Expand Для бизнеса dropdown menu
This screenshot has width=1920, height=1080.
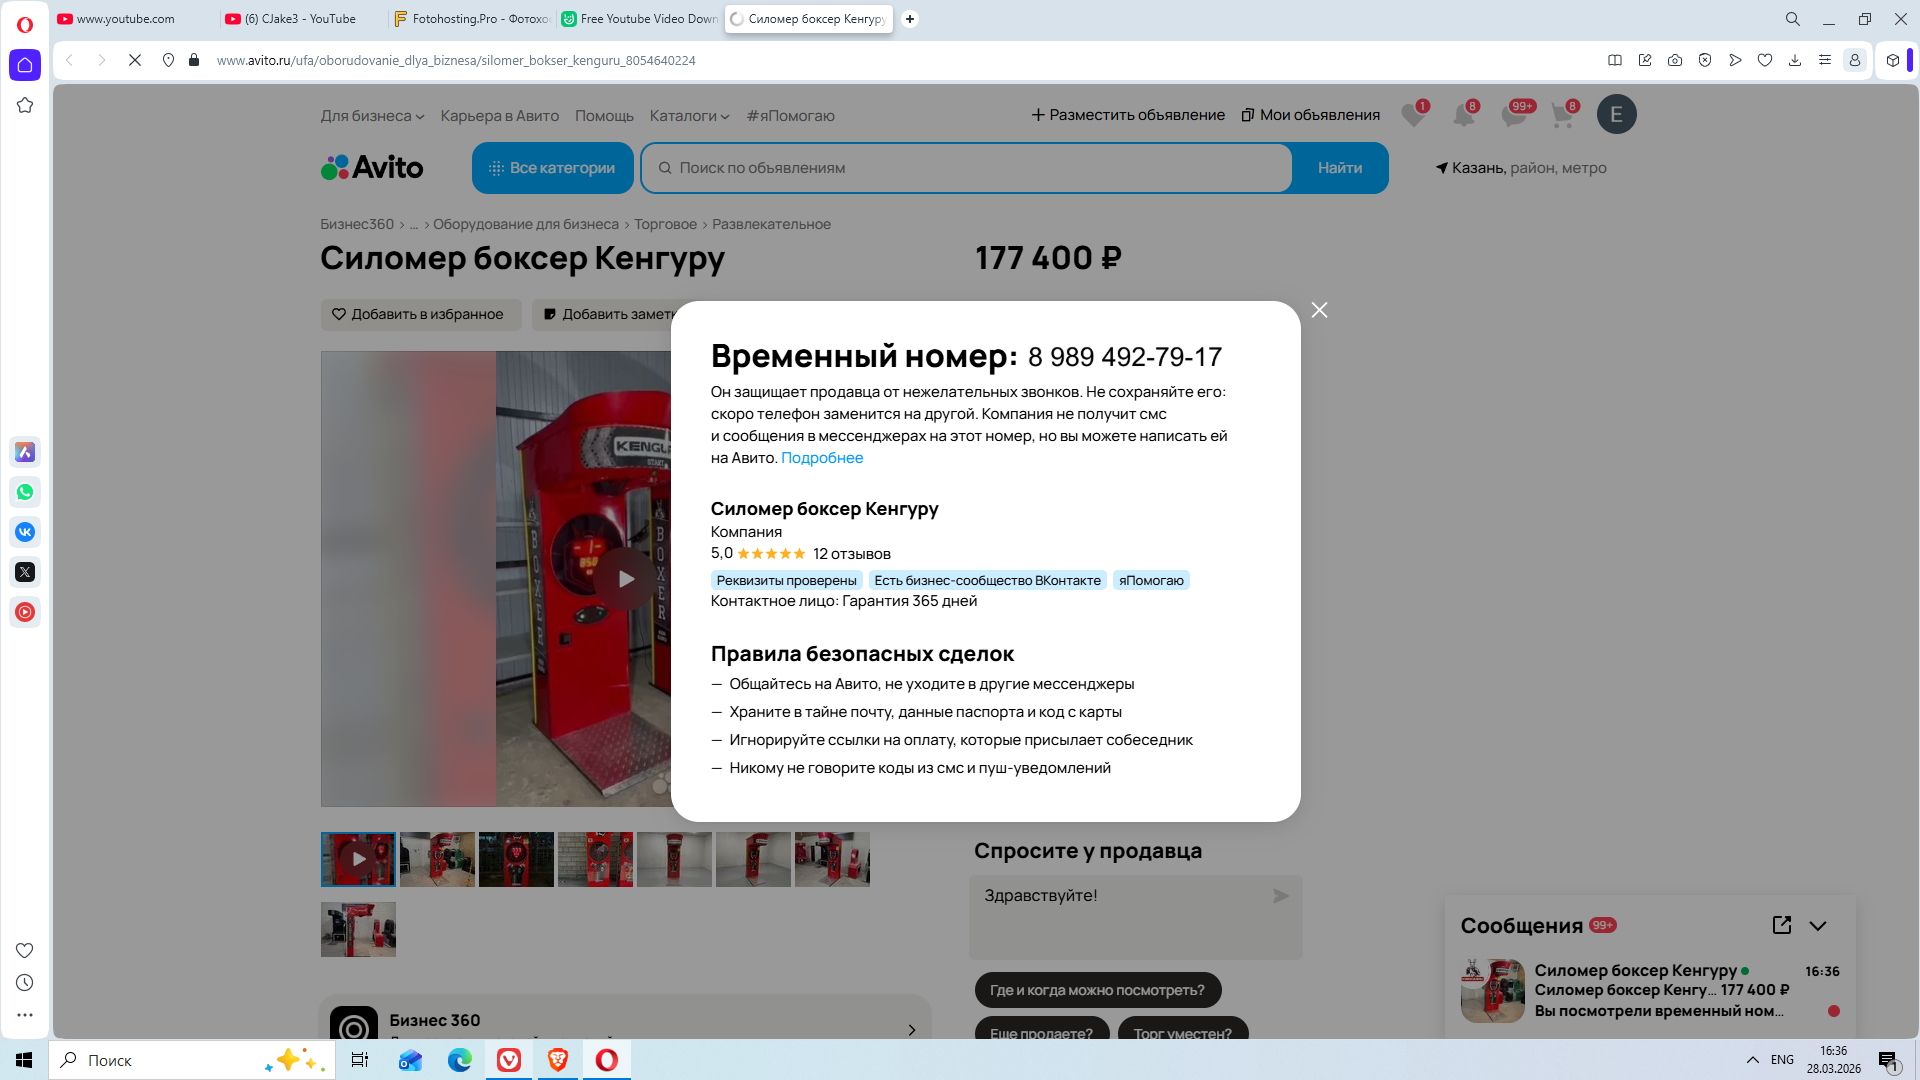tap(372, 116)
